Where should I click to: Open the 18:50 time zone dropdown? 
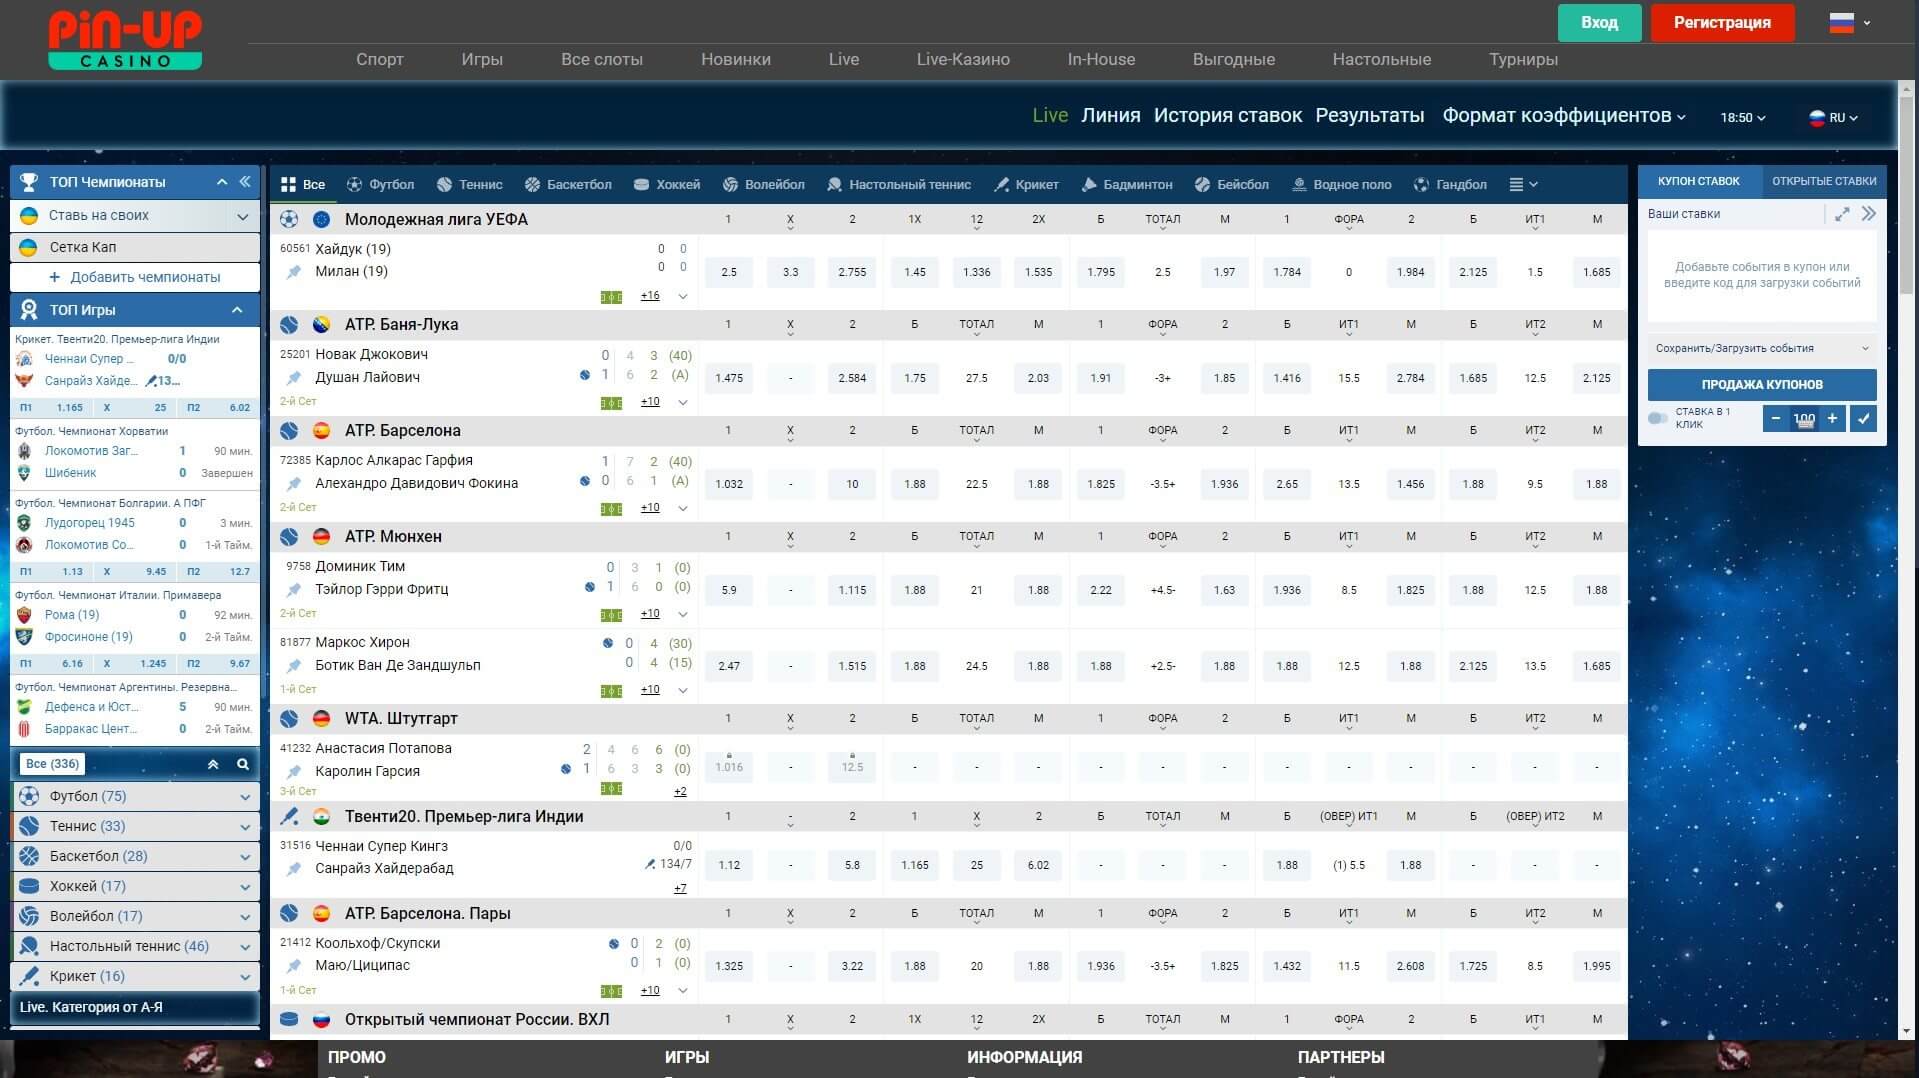click(1743, 118)
